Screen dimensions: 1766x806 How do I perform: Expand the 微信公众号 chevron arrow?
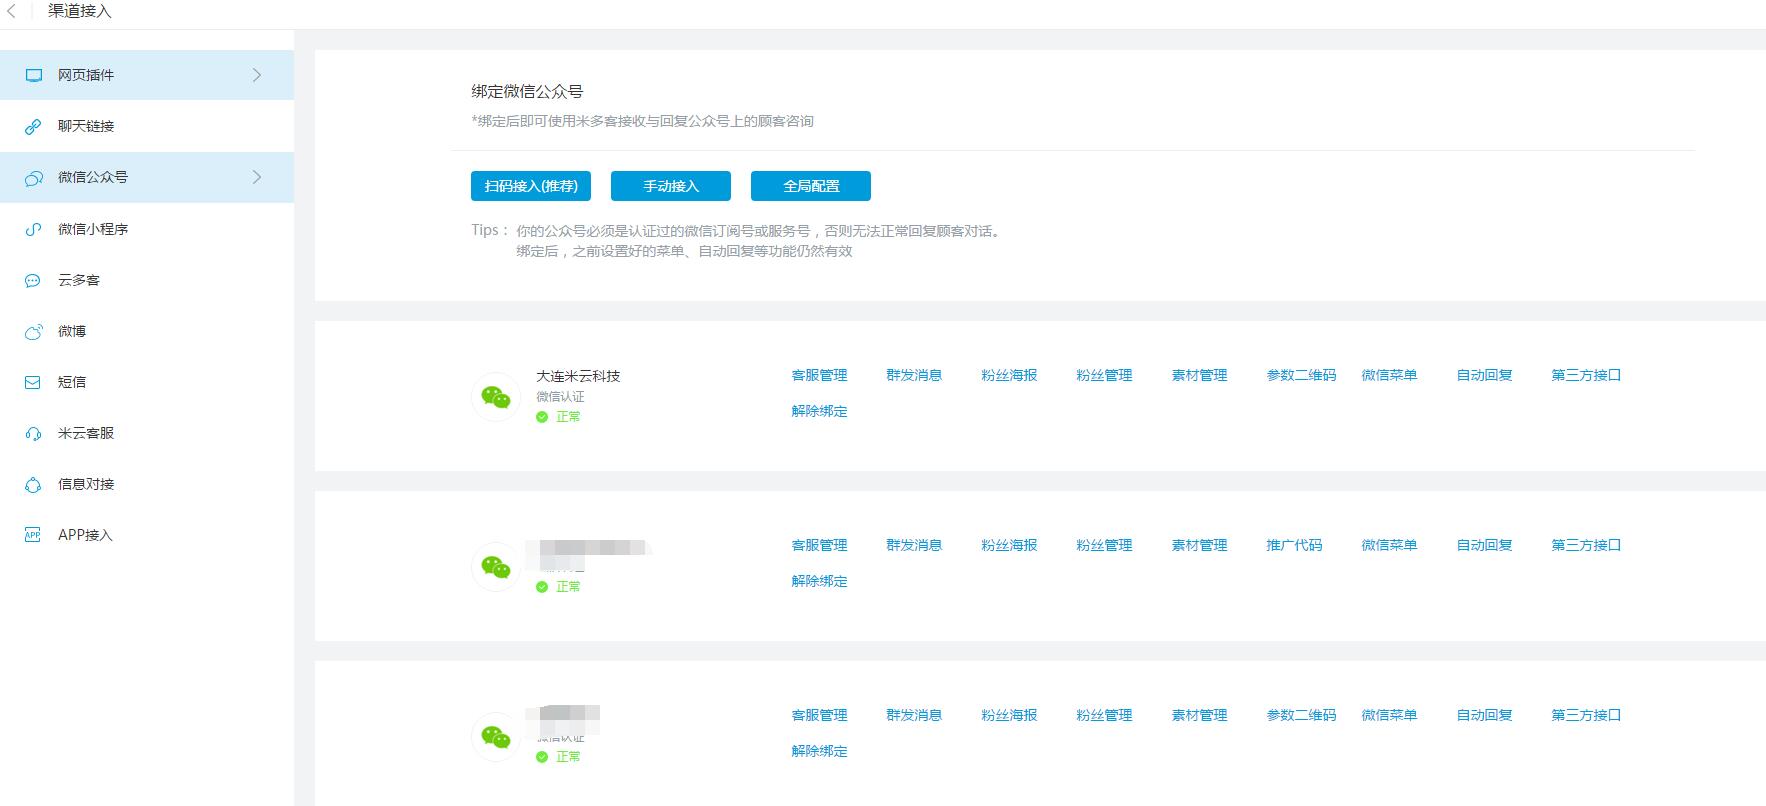point(257,177)
